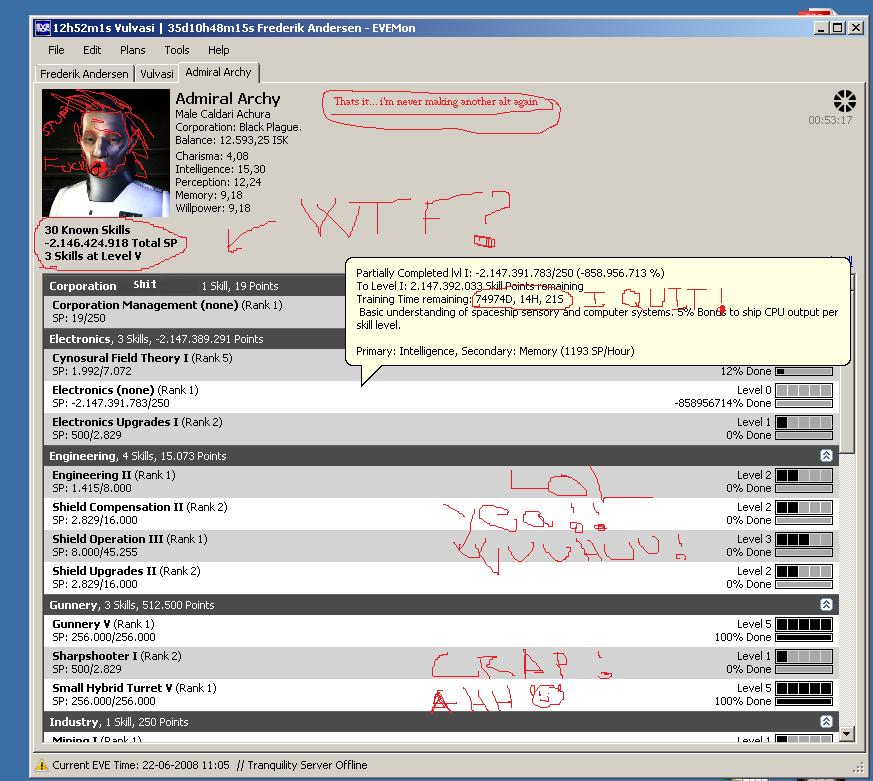Select the Electronics (none) skill row
This screenshot has height=781, width=873.
[441, 396]
